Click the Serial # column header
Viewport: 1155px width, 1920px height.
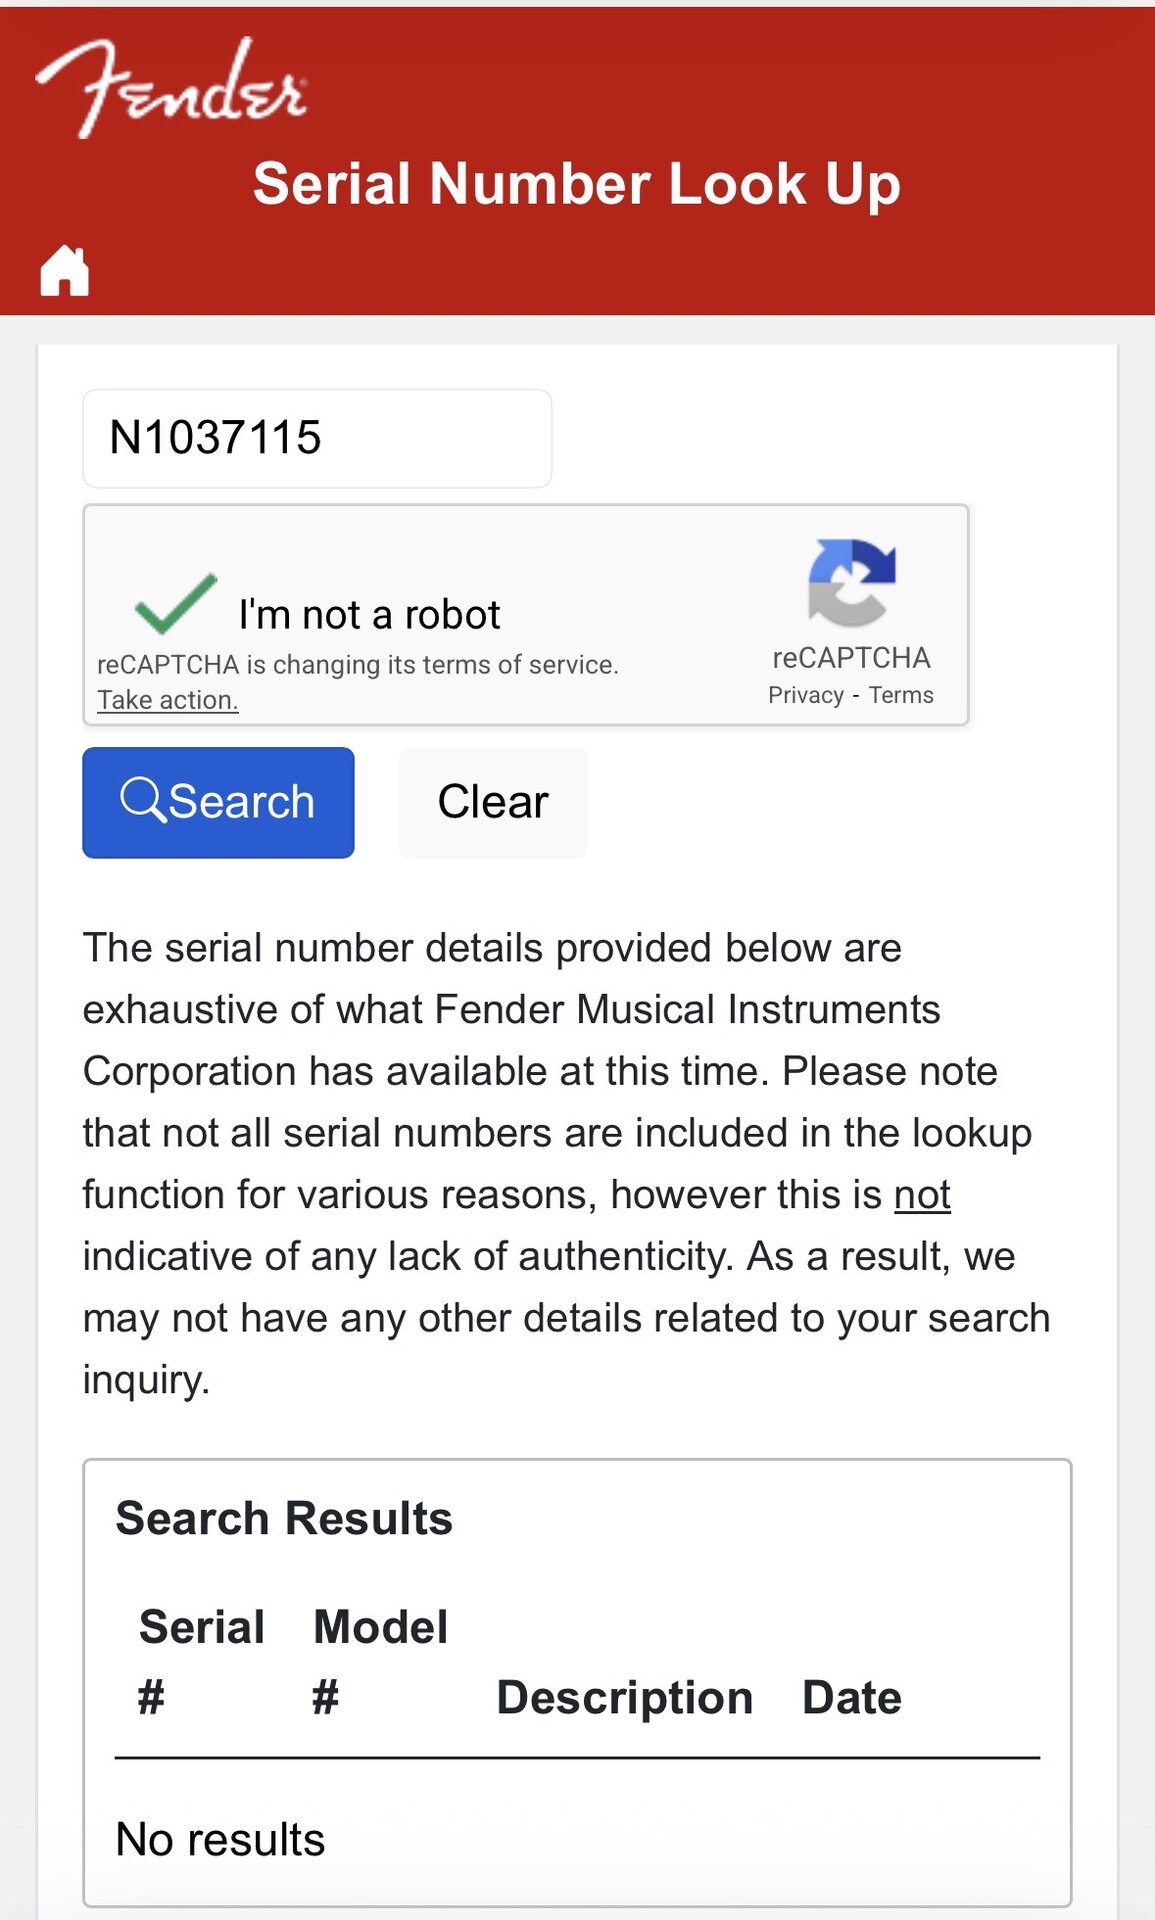pos(201,1660)
